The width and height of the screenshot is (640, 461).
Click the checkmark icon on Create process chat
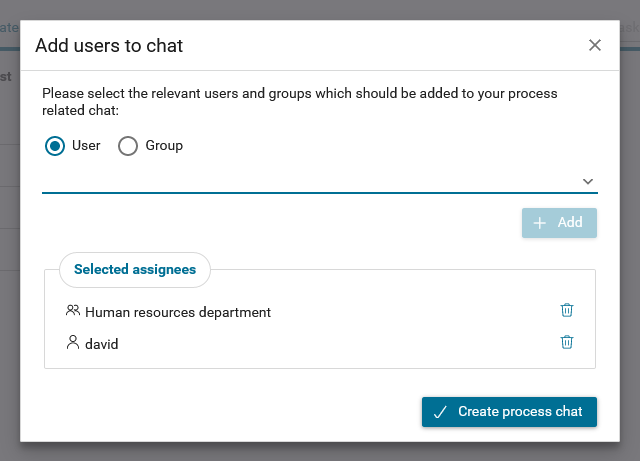(440, 412)
